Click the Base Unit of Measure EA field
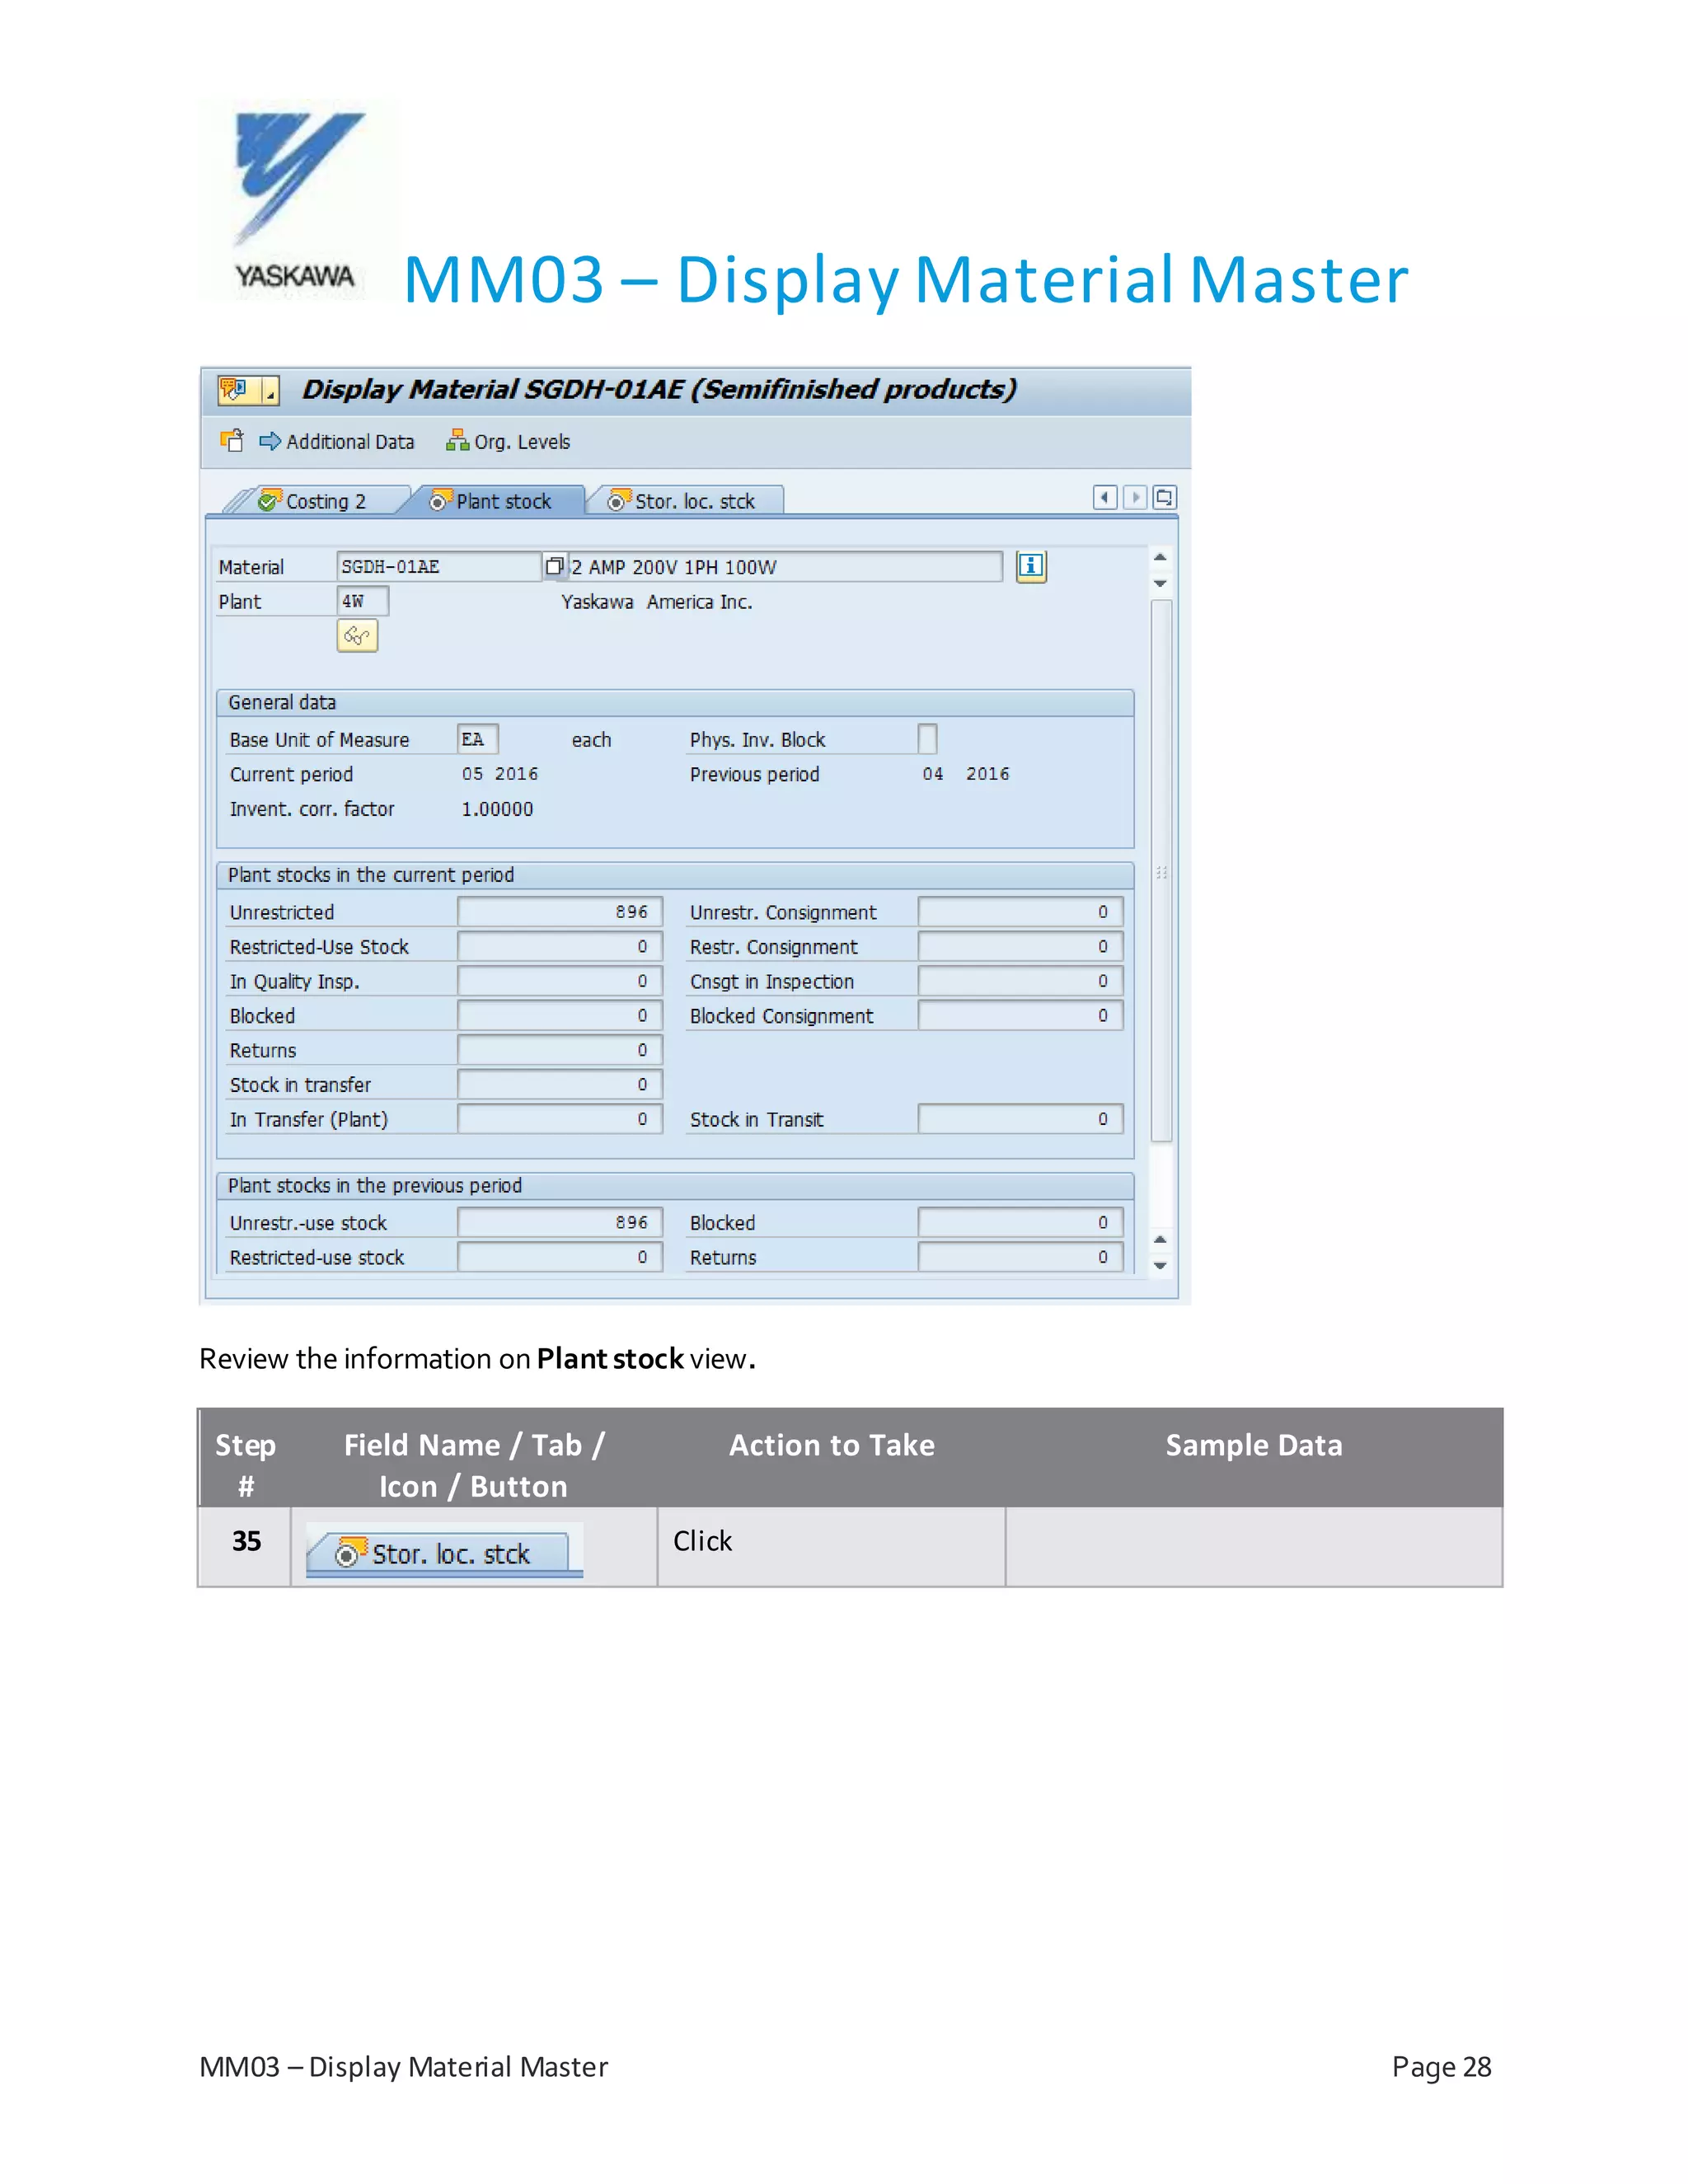 pos(478,740)
